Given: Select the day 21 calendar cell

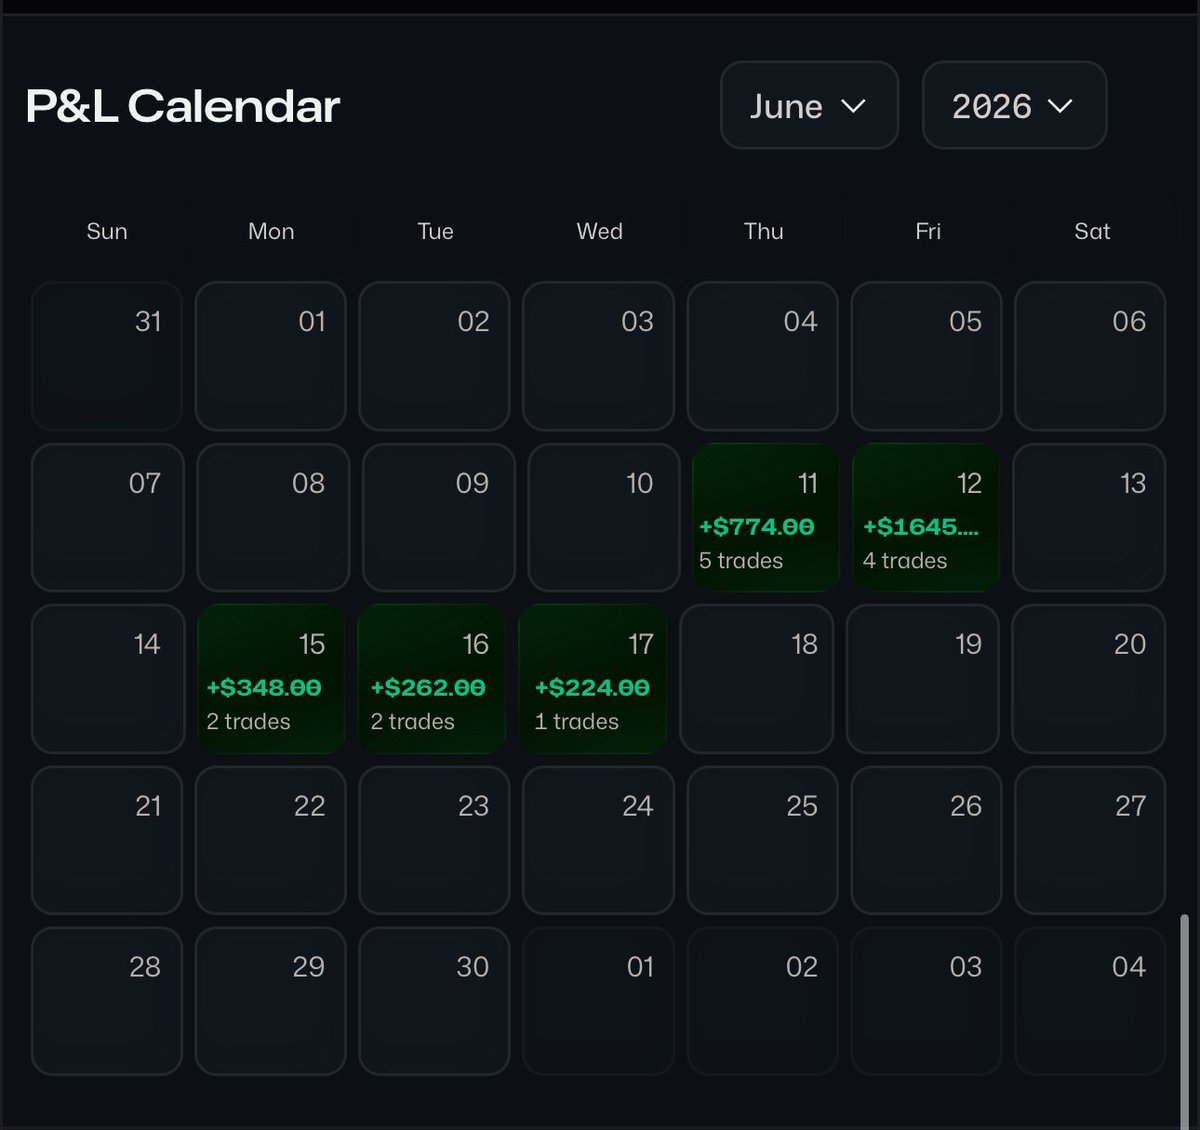Looking at the screenshot, I should [107, 840].
